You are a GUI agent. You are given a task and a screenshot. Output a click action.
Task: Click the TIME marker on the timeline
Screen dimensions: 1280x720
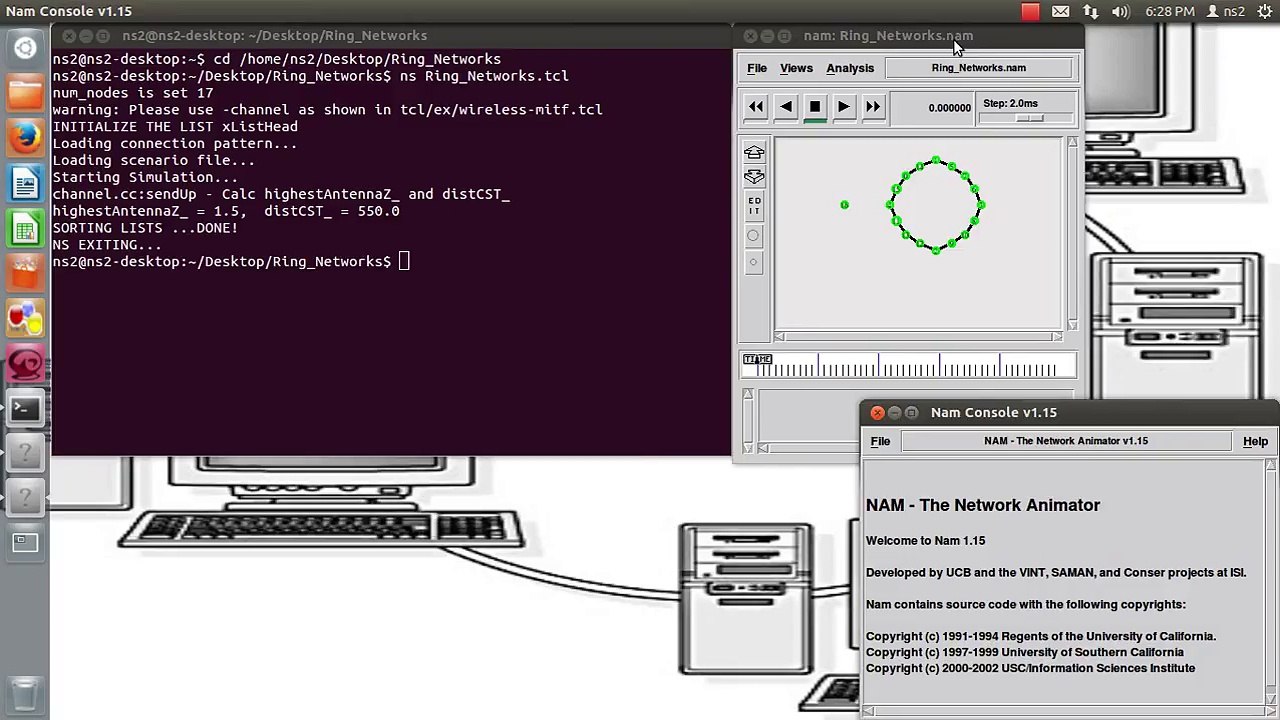(x=757, y=359)
